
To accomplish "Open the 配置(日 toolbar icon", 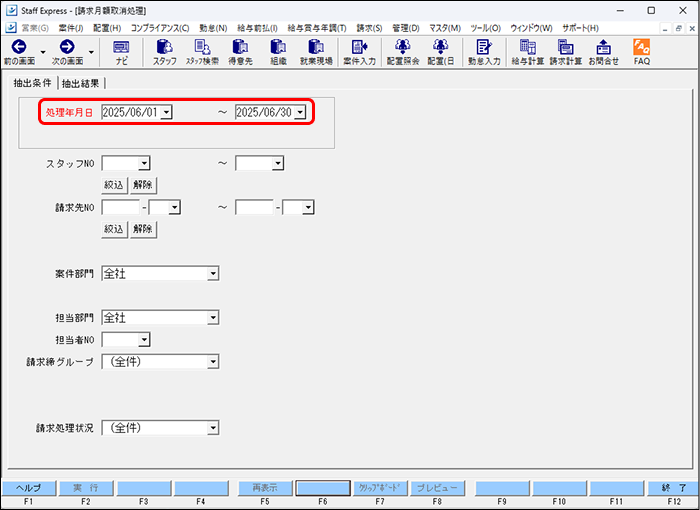I will coord(441,52).
